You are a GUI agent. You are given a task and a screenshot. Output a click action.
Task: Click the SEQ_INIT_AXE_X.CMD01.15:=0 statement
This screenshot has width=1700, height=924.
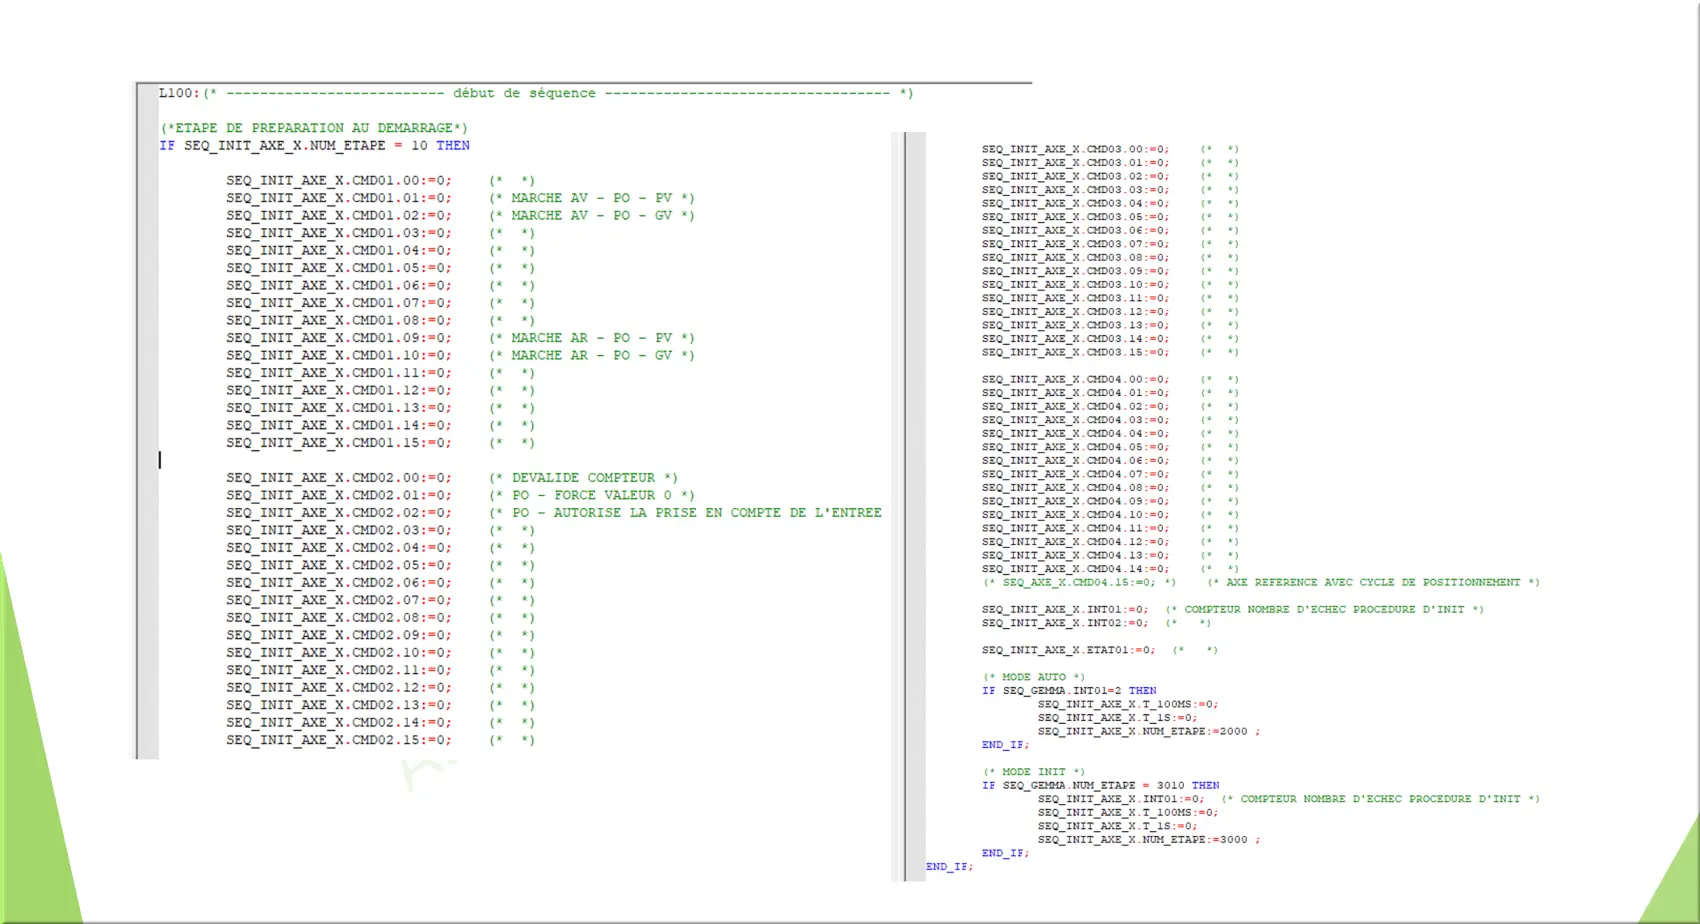click(x=339, y=443)
